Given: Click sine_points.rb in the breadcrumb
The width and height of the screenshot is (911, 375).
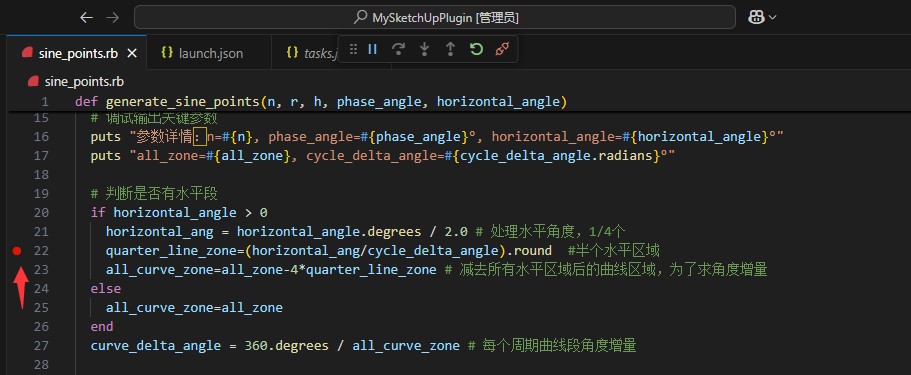Looking at the screenshot, I should (84, 81).
